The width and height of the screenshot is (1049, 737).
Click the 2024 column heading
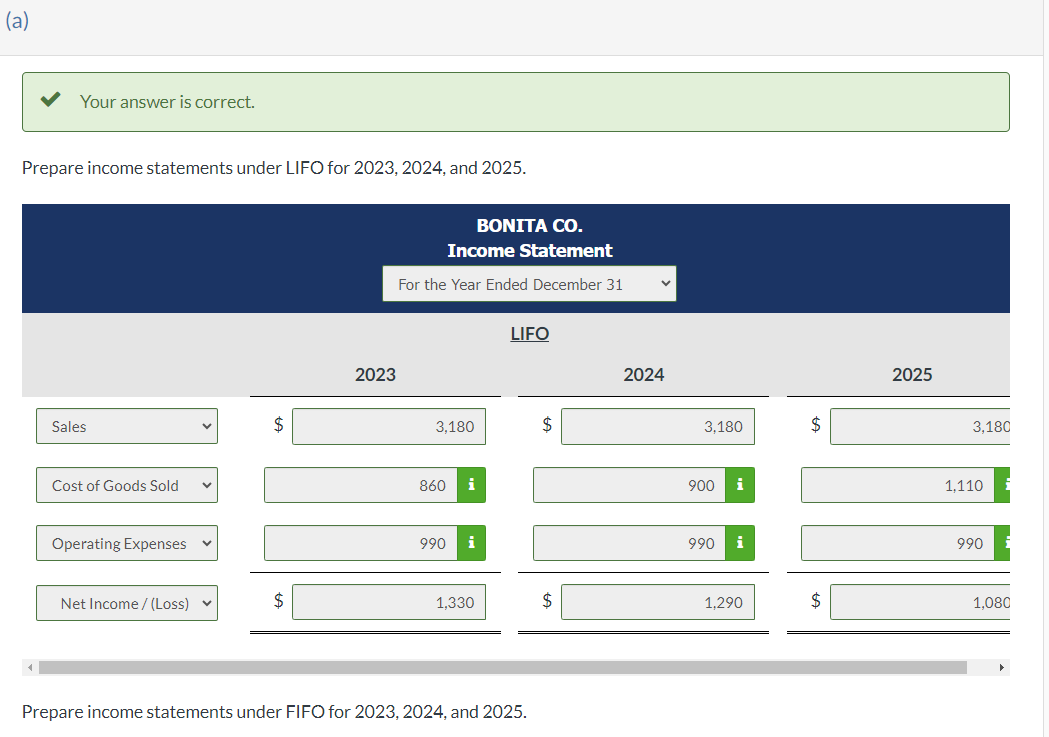tap(643, 374)
